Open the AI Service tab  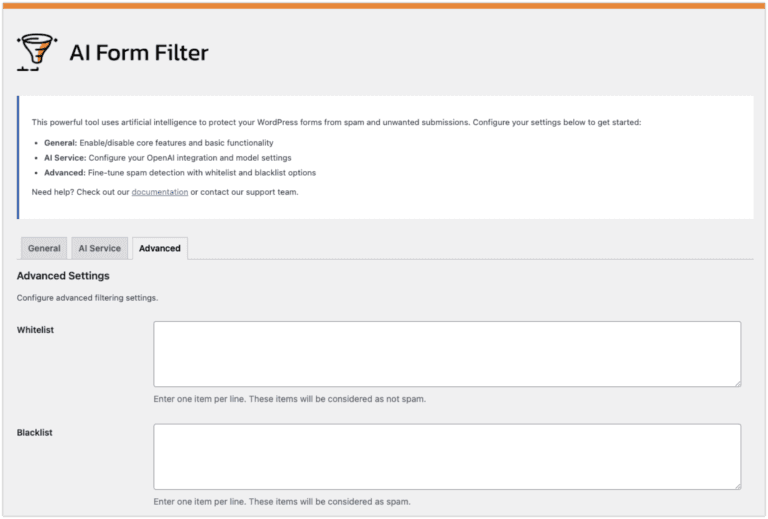pyautogui.click(x=99, y=248)
